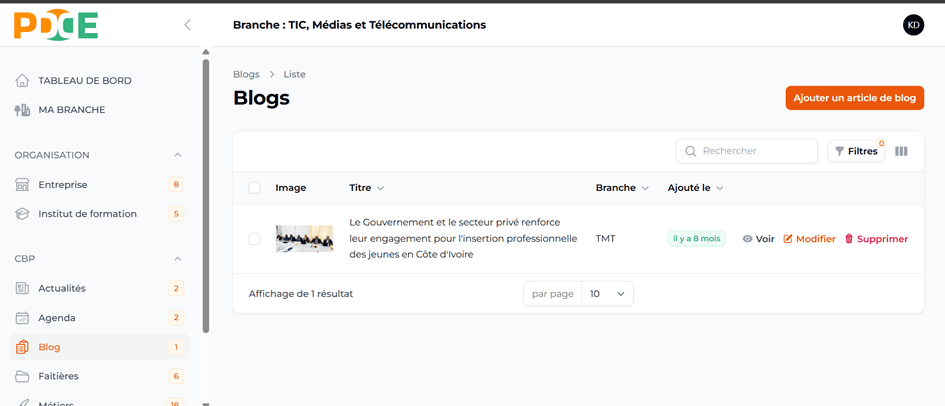The width and height of the screenshot is (945, 406).
Task: Open Tableau de bord in sidebar
Action: [x=84, y=81]
